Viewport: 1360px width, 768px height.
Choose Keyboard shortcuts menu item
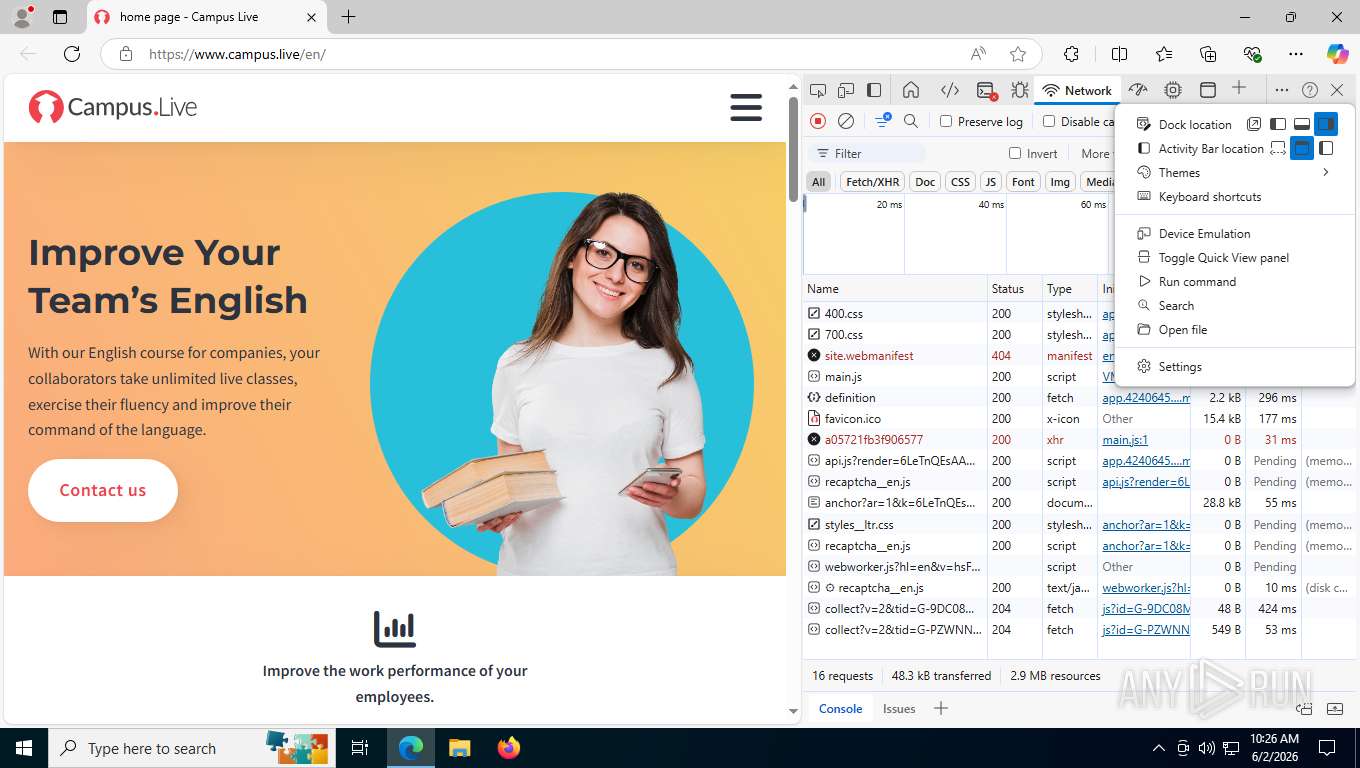tap(1235, 196)
